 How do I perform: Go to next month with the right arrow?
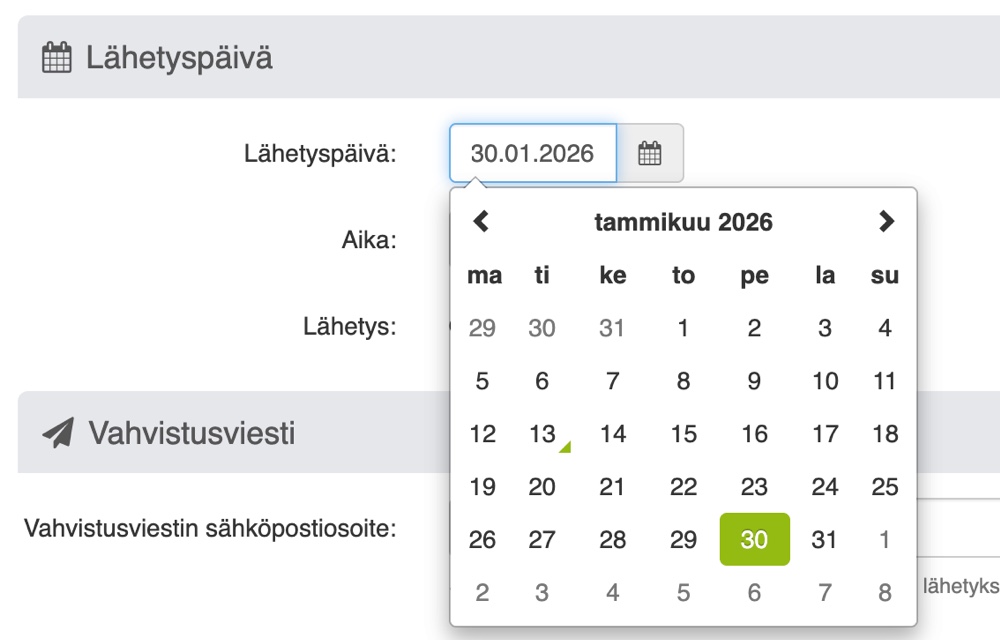[886, 222]
